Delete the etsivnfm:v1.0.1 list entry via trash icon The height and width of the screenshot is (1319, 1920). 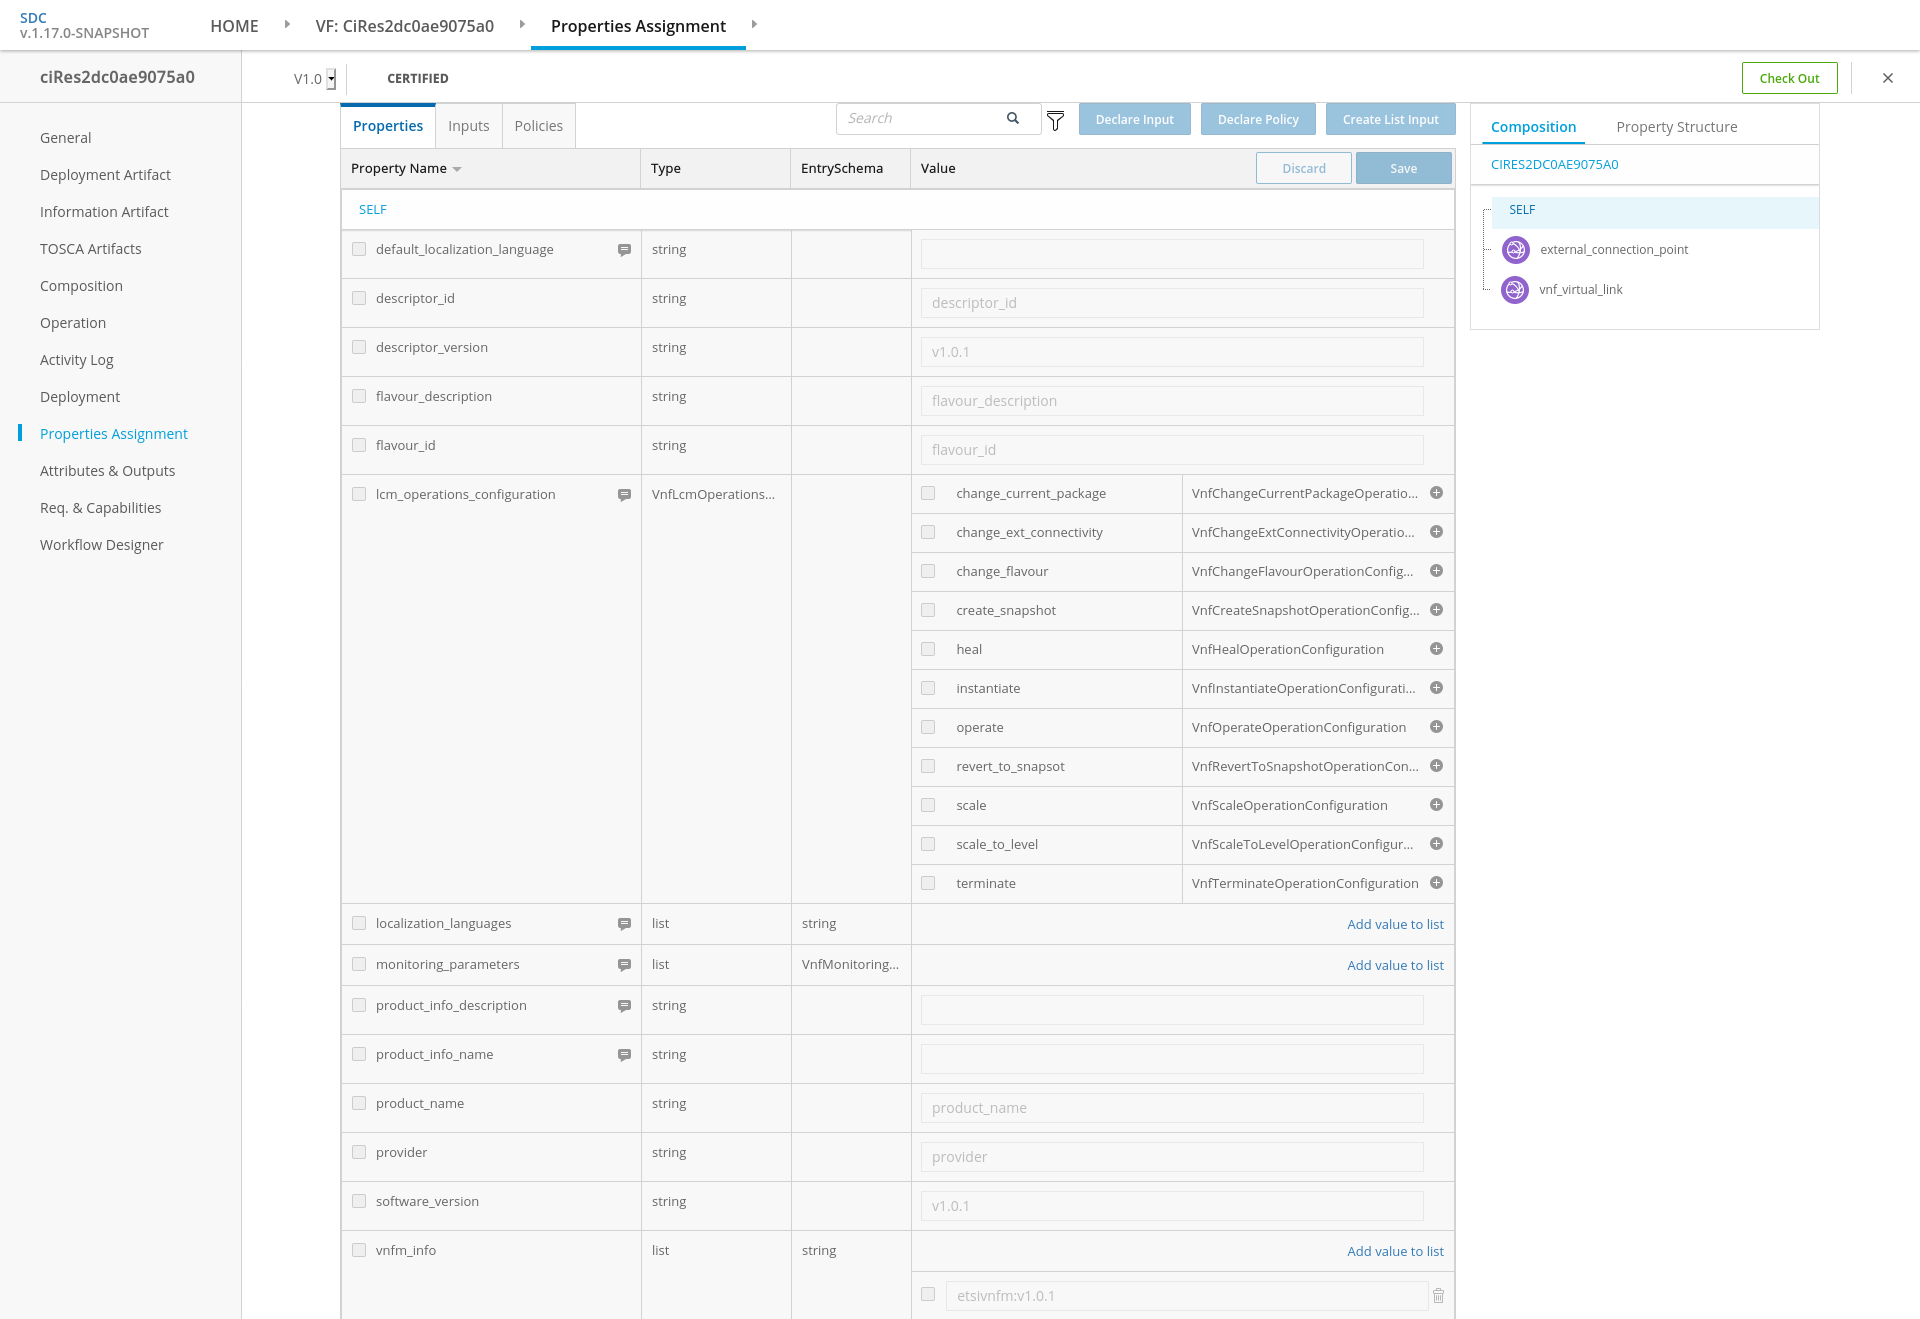(x=1438, y=1296)
